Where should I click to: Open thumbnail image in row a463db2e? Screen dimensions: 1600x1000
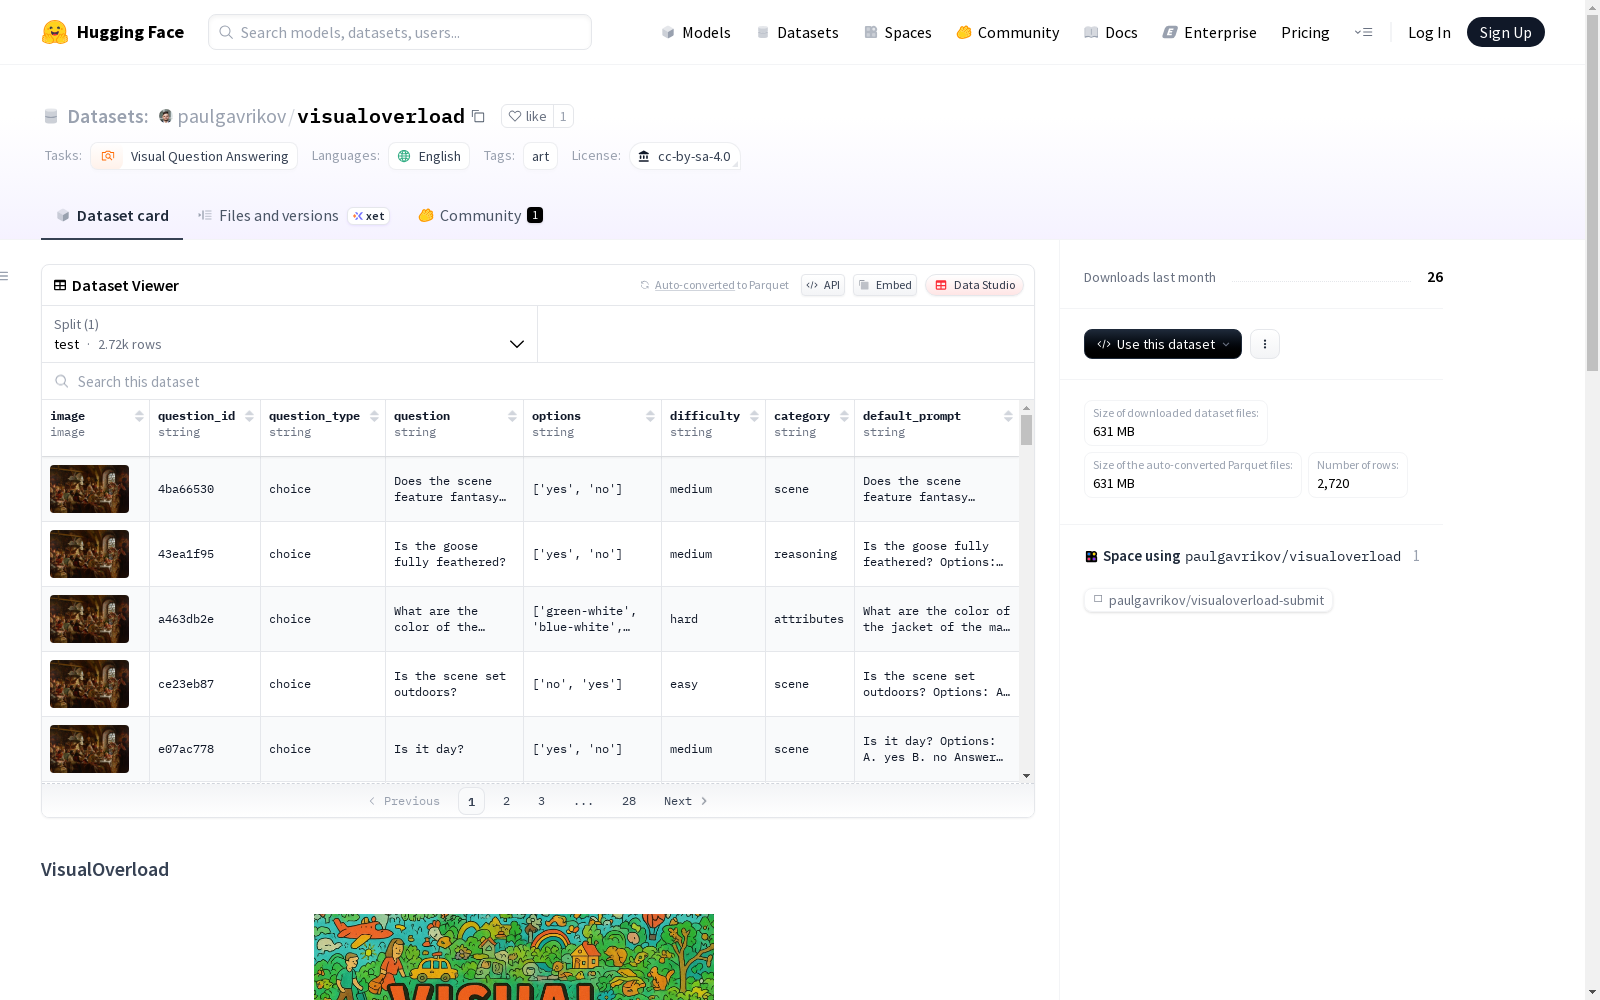(89, 619)
